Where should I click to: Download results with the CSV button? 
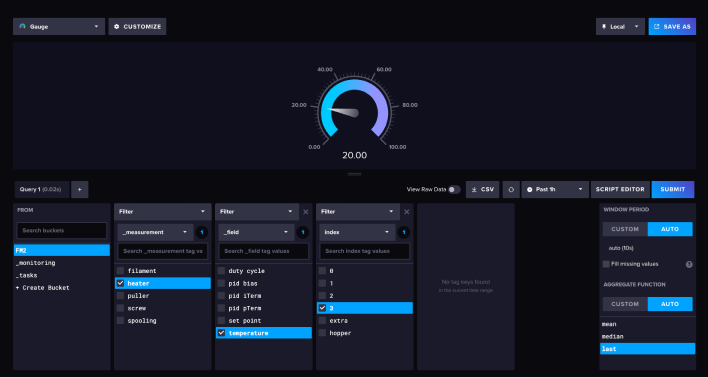point(482,189)
